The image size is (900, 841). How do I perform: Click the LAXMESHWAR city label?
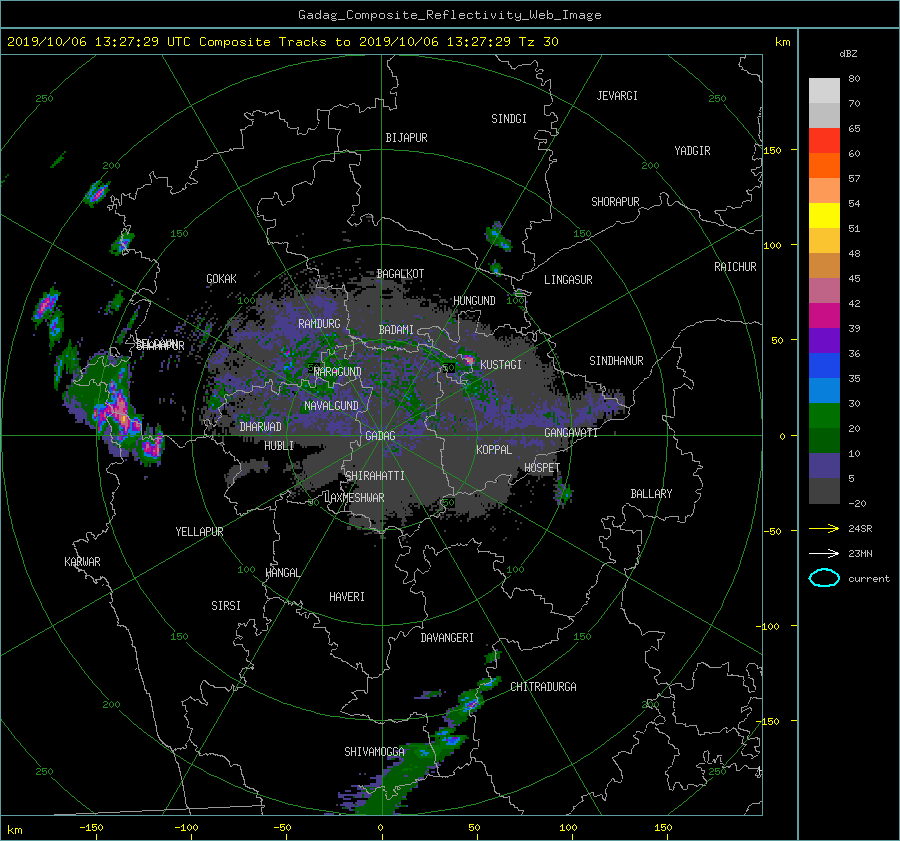click(x=354, y=498)
